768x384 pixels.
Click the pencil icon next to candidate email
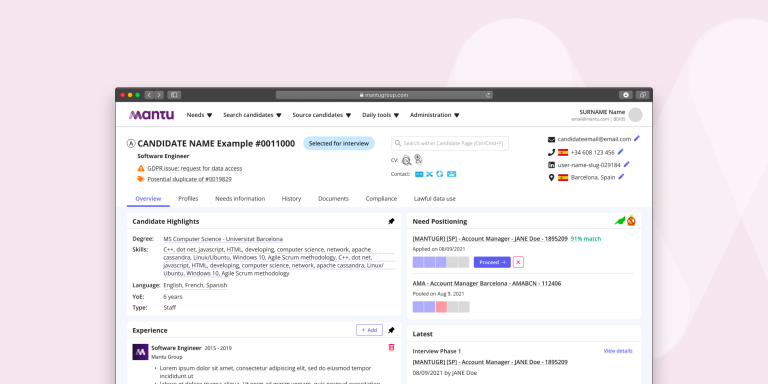point(637,139)
